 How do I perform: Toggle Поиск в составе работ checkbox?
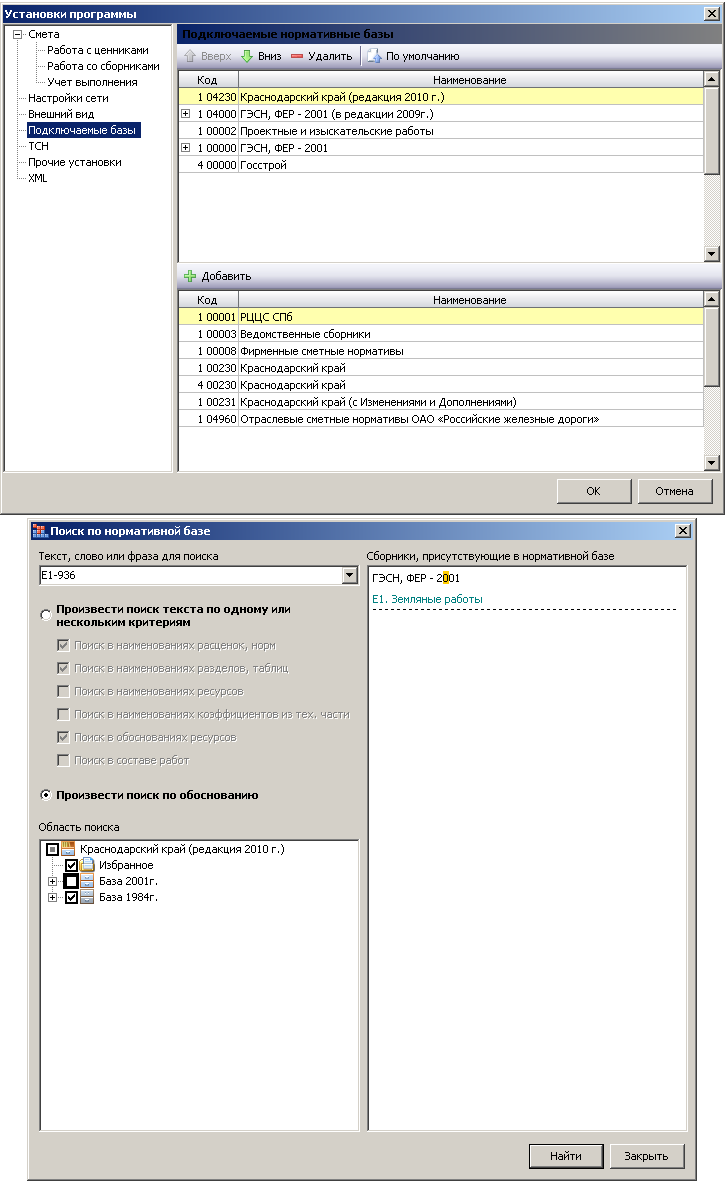[63, 760]
